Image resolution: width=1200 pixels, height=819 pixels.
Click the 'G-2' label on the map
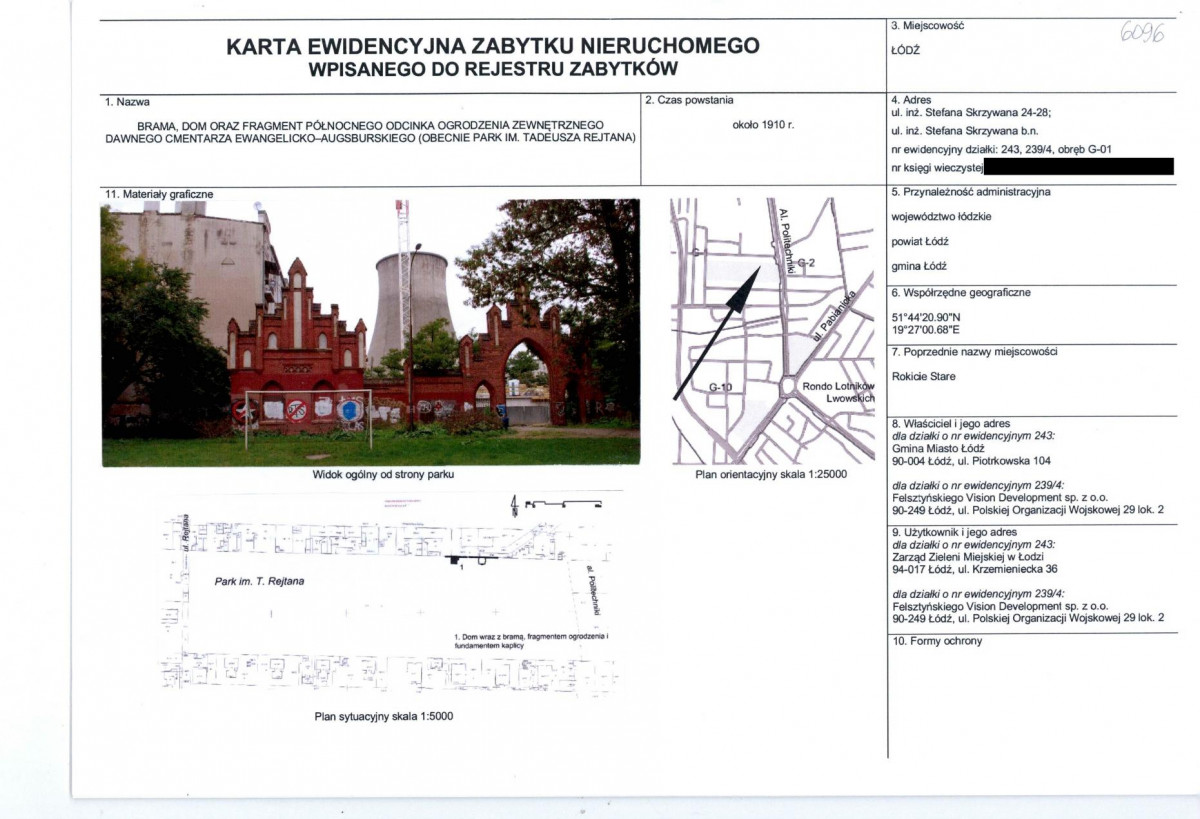tap(807, 261)
